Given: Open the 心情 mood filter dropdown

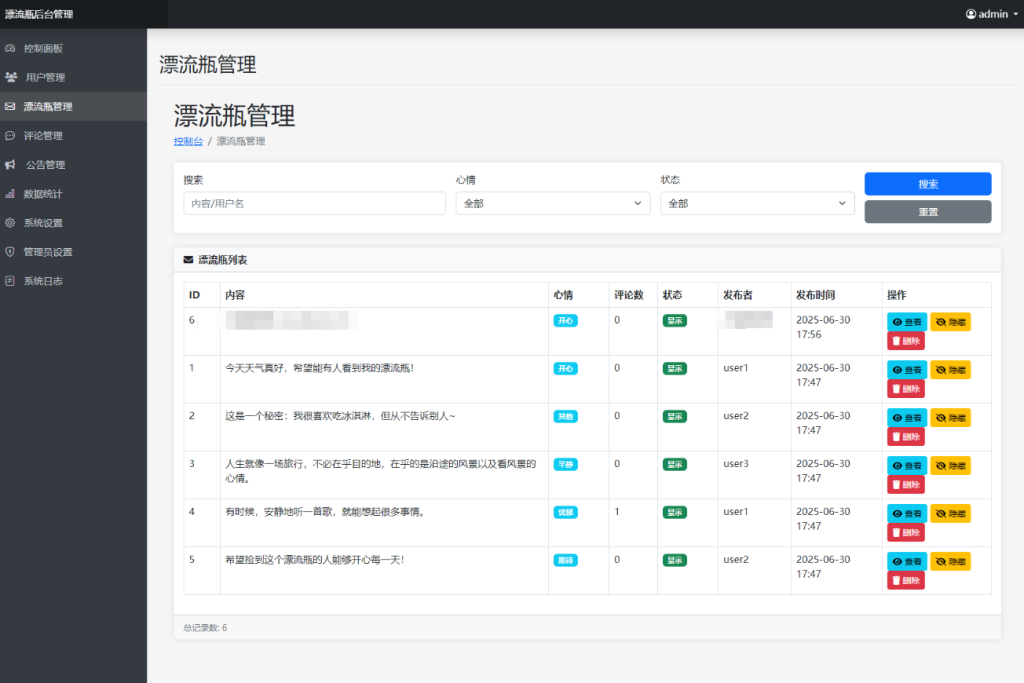Looking at the screenshot, I should [x=553, y=202].
